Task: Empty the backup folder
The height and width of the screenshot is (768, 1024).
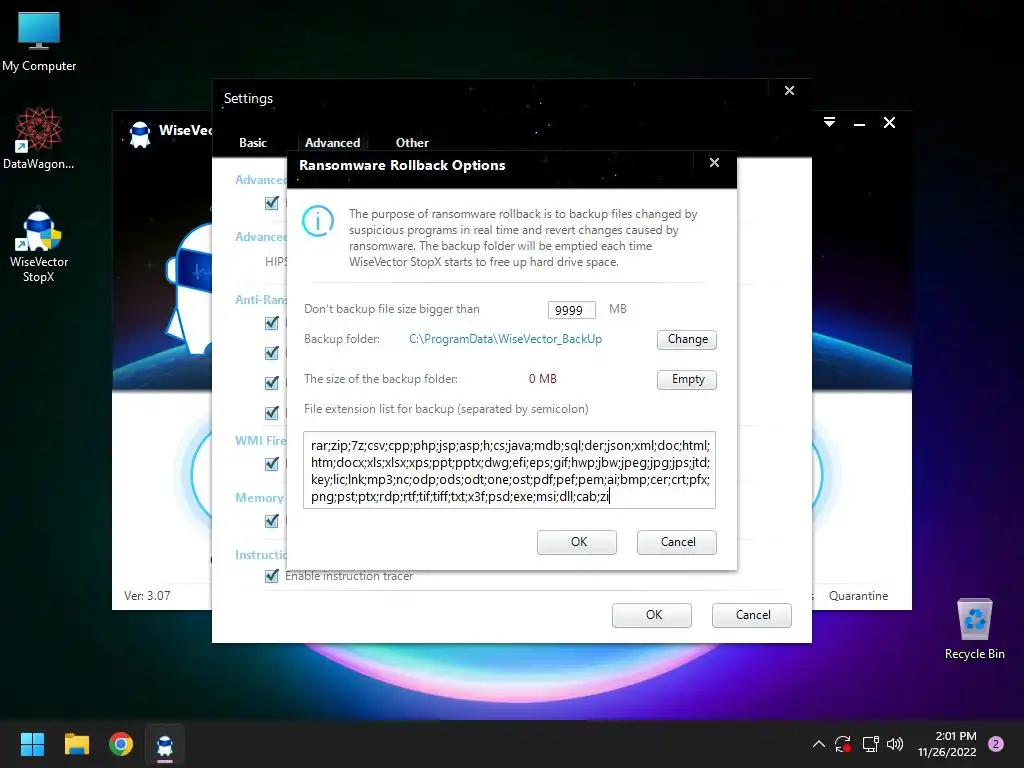Action: click(686, 379)
